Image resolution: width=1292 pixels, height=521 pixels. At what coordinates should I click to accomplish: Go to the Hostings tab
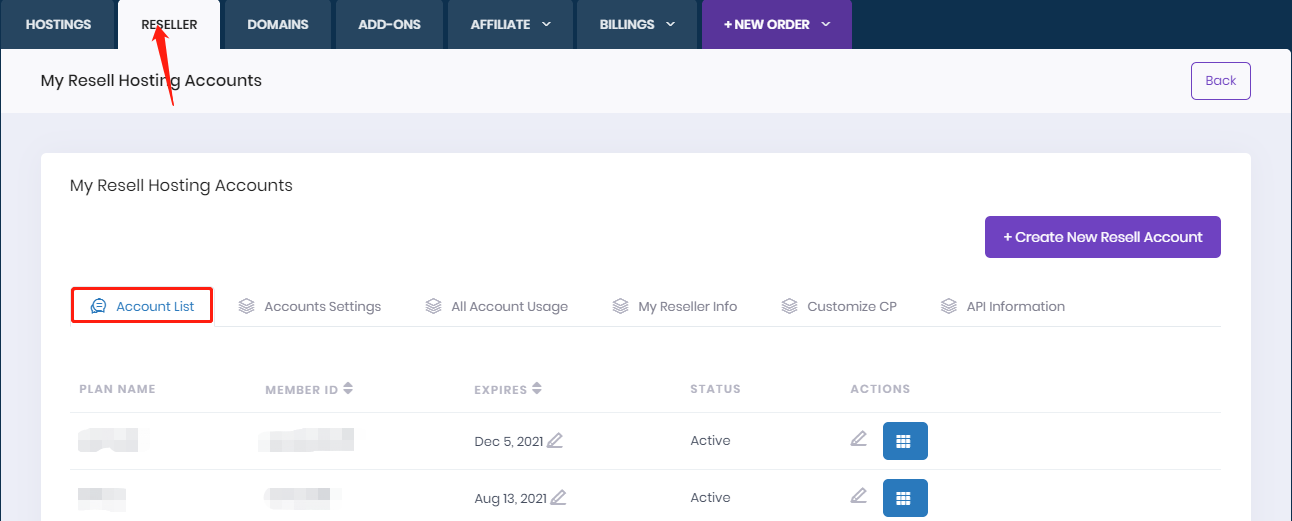[x=58, y=25]
